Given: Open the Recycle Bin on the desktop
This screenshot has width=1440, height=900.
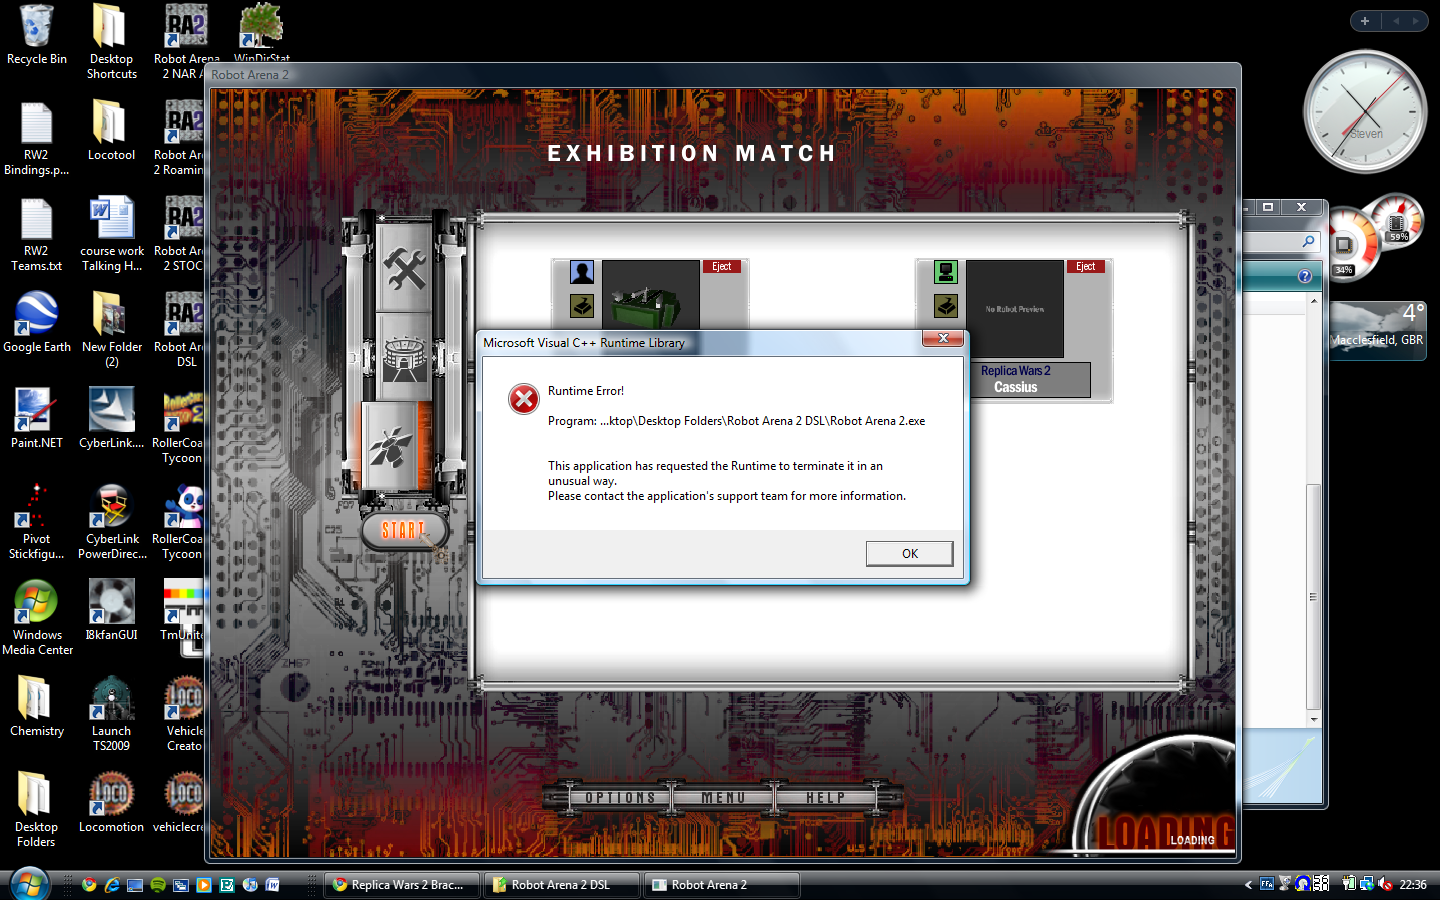Looking at the screenshot, I should coord(37,36).
